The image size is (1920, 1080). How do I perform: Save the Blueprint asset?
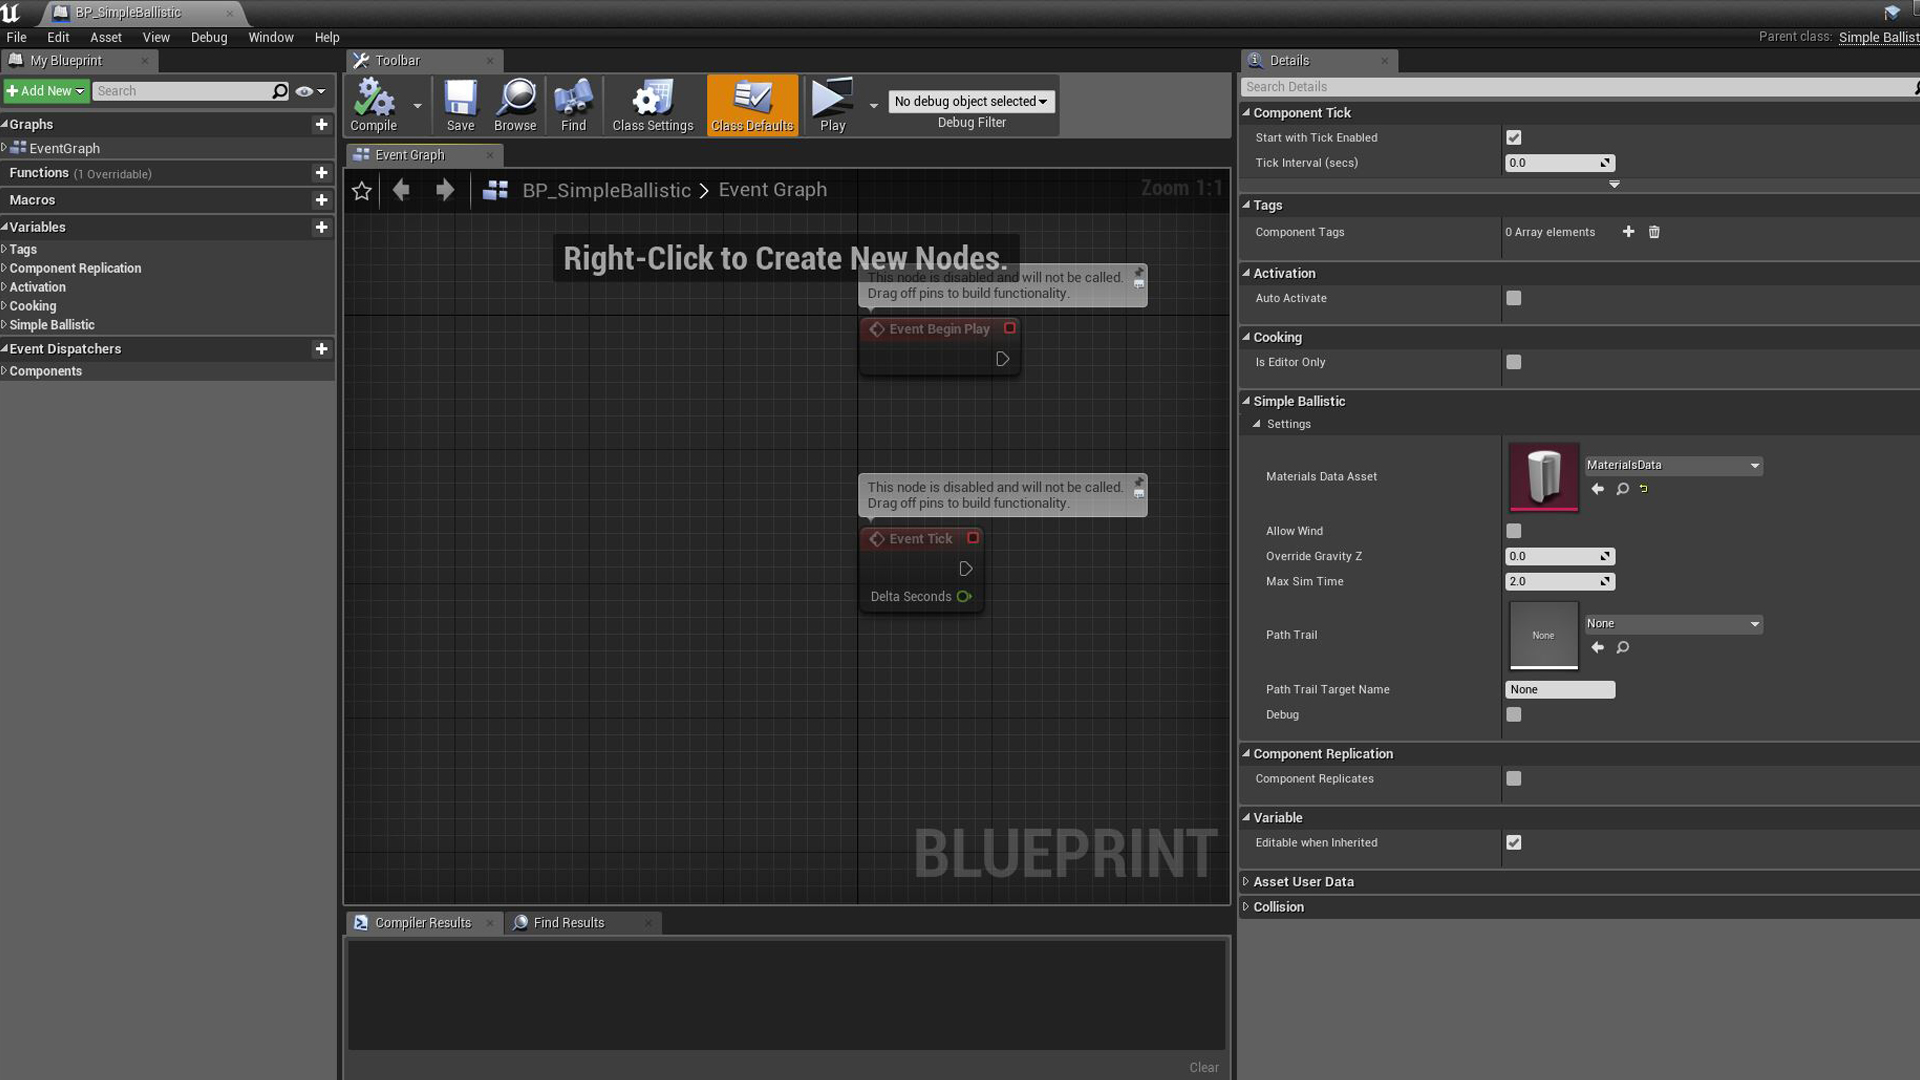tap(460, 103)
